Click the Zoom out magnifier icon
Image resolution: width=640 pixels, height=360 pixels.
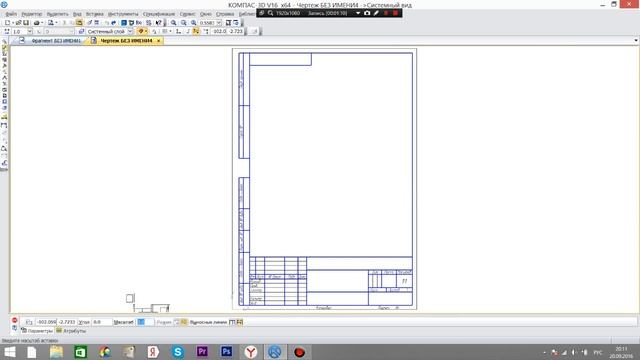[194, 23]
